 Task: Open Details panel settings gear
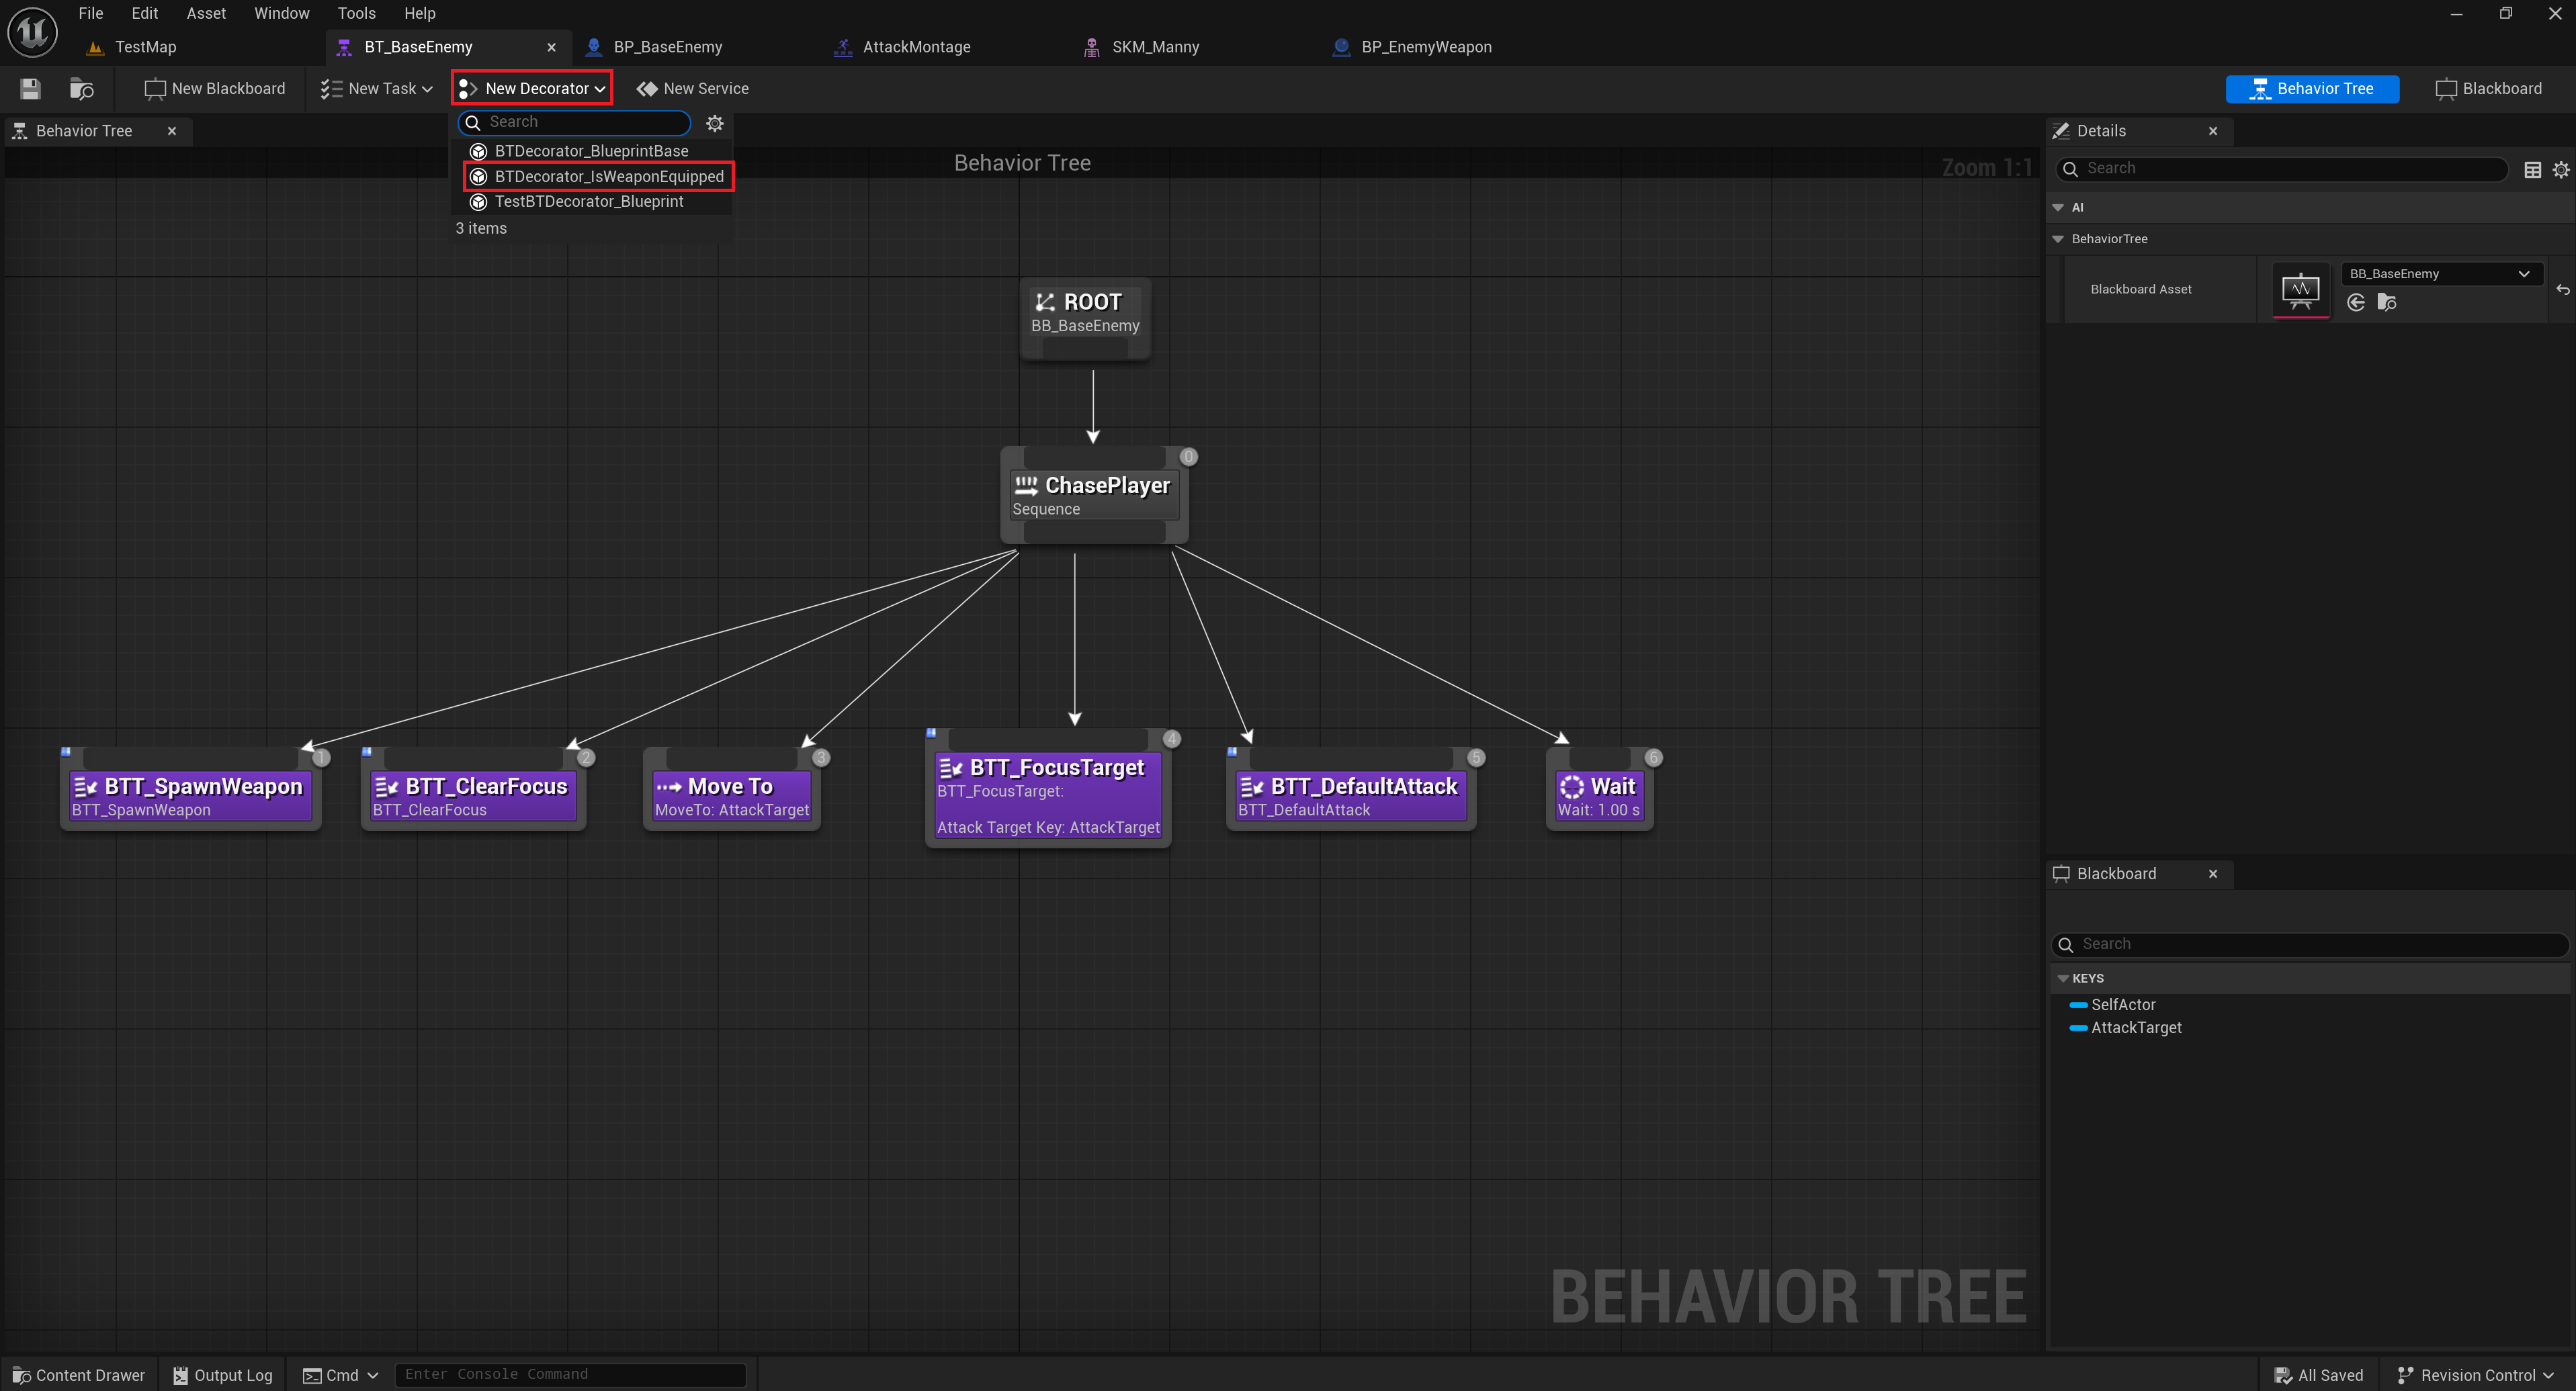pos(2560,169)
